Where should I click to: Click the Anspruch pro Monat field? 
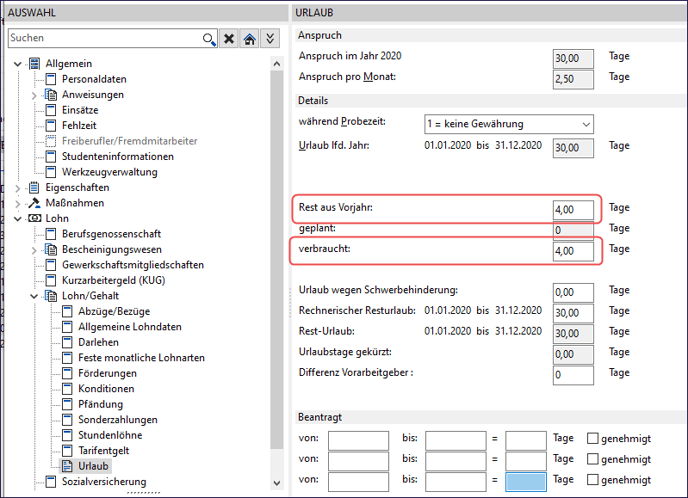coord(573,79)
